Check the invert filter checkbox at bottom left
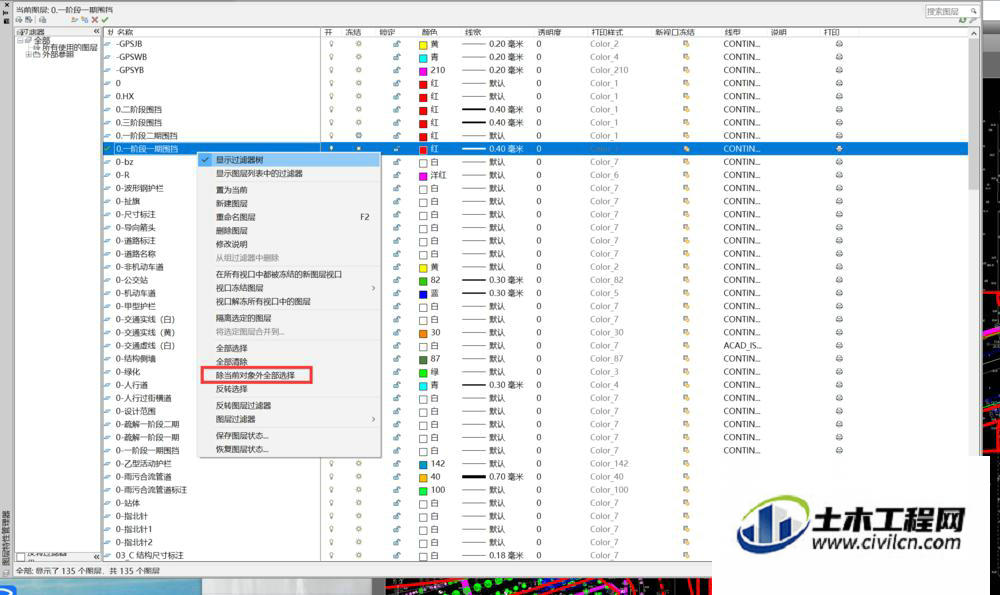This screenshot has height=595, width=1000. [x=20, y=557]
